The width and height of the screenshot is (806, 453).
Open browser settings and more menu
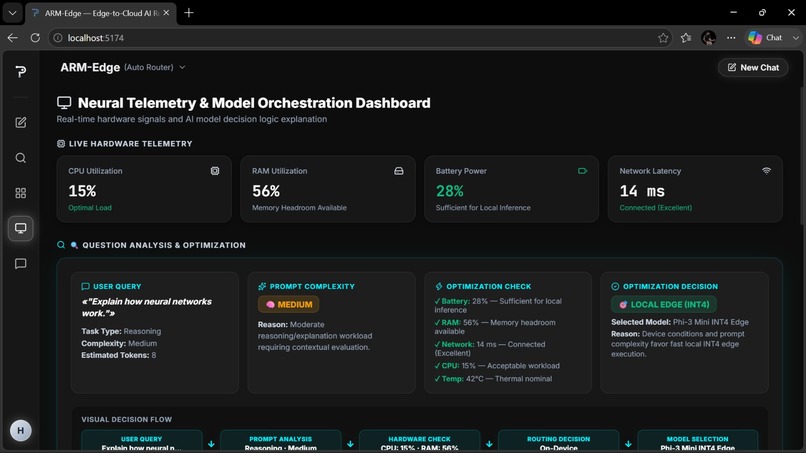point(731,38)
